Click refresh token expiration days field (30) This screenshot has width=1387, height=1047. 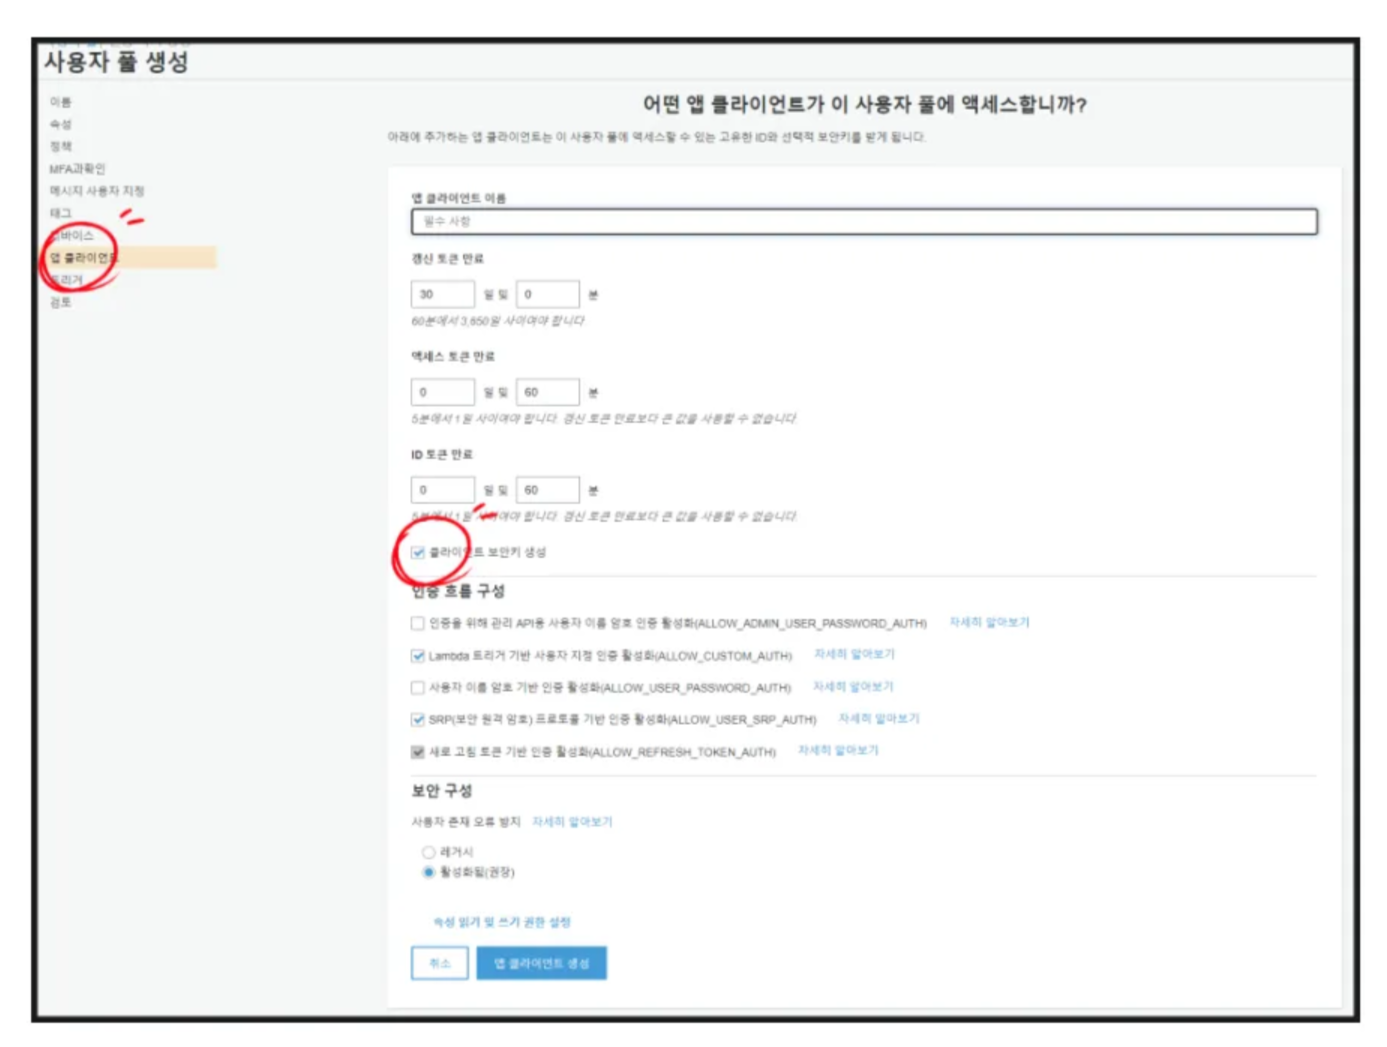click(443, 294)
